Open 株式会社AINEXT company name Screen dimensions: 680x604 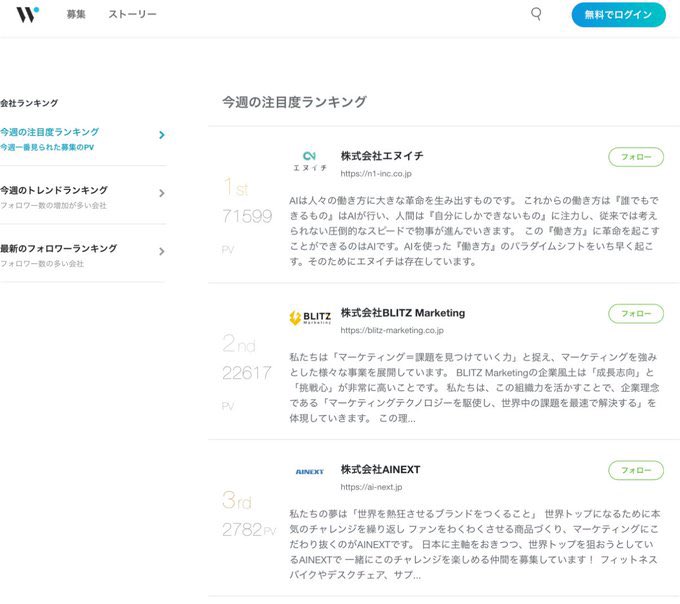tap(380, 469)
